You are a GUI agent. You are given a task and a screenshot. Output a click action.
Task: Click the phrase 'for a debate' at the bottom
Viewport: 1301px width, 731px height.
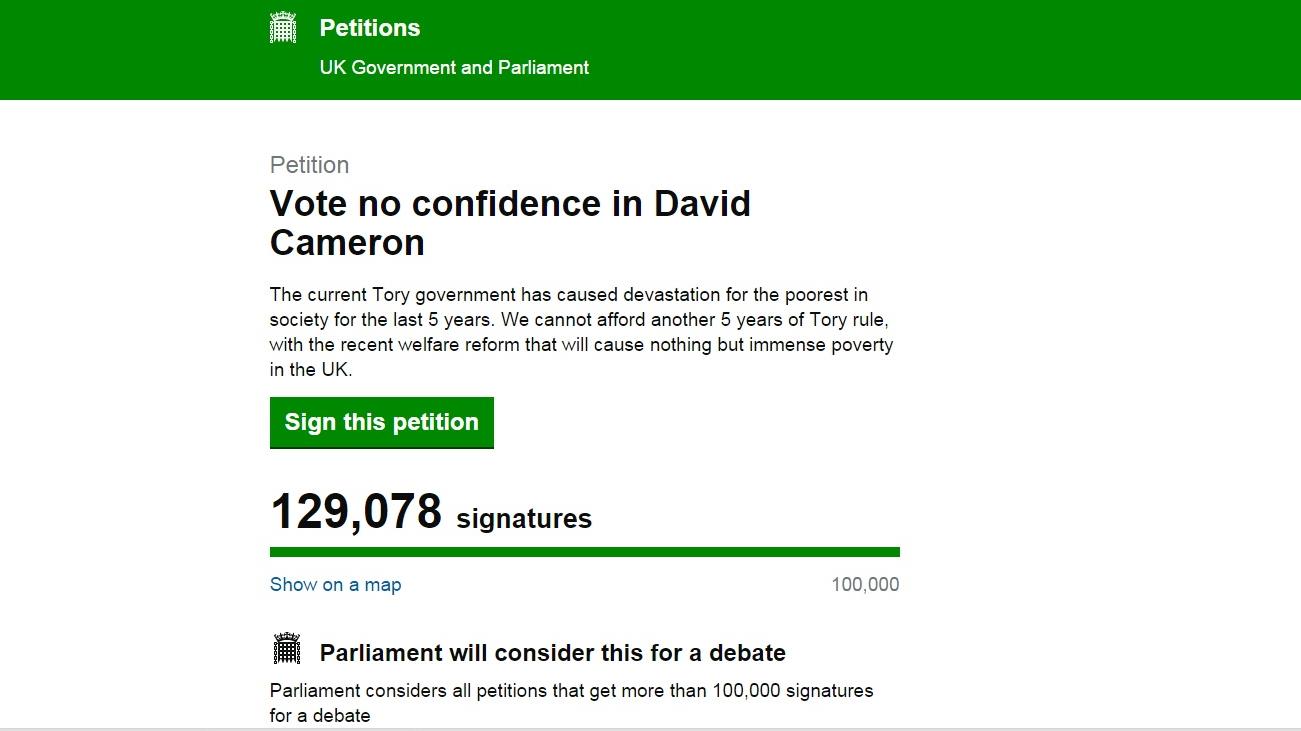pos(320,716)
